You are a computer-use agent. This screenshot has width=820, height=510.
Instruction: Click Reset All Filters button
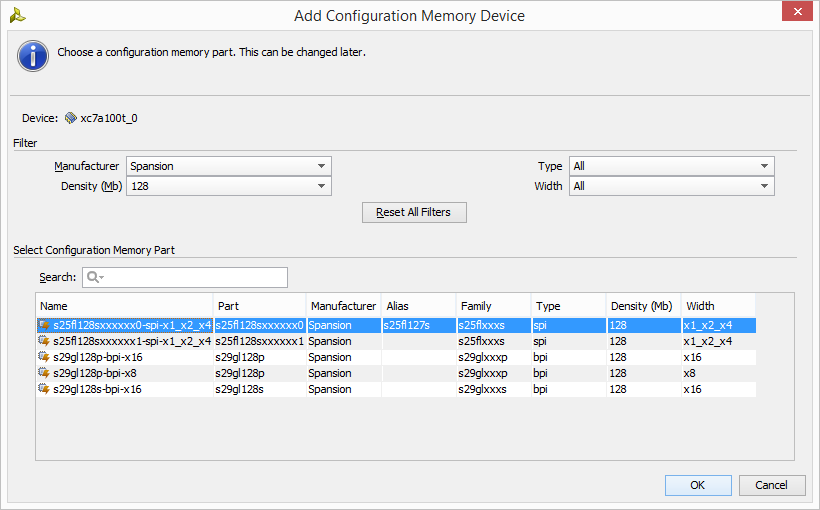coord(414,212)
